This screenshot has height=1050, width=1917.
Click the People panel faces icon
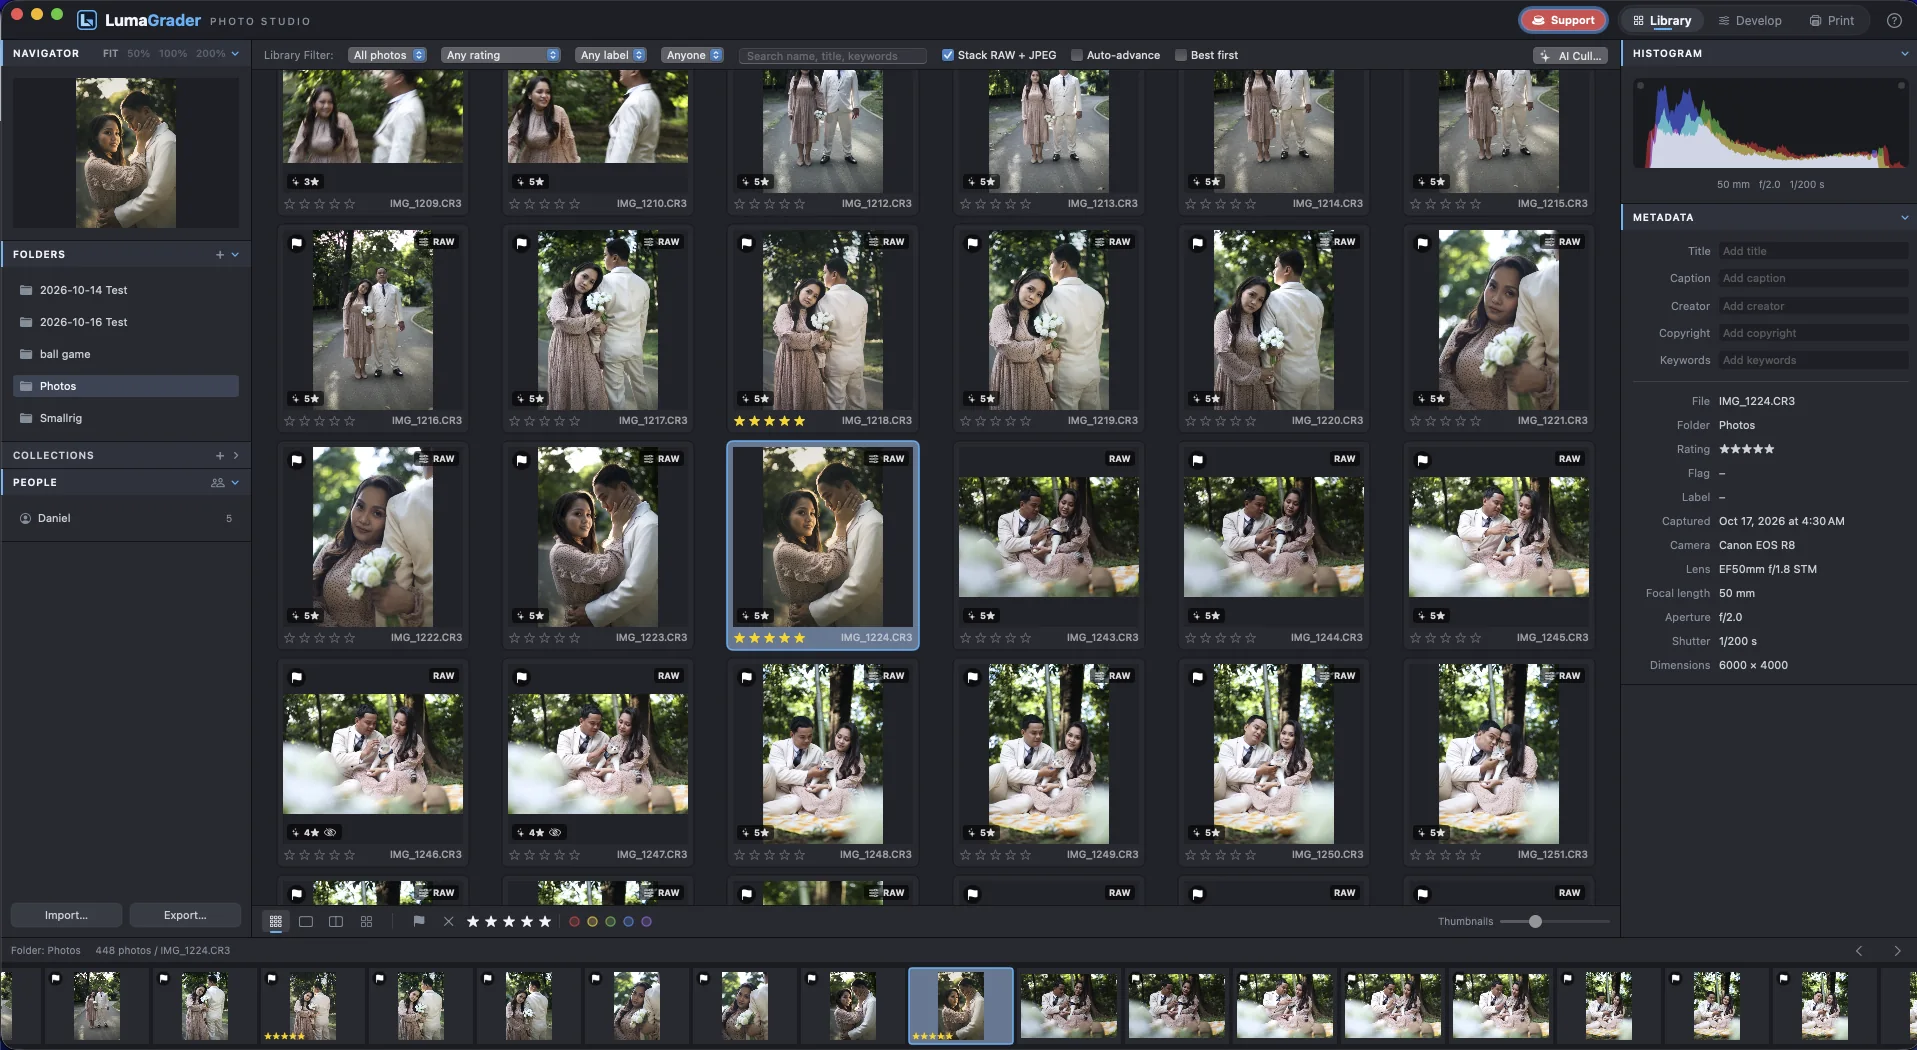[217, 482]
